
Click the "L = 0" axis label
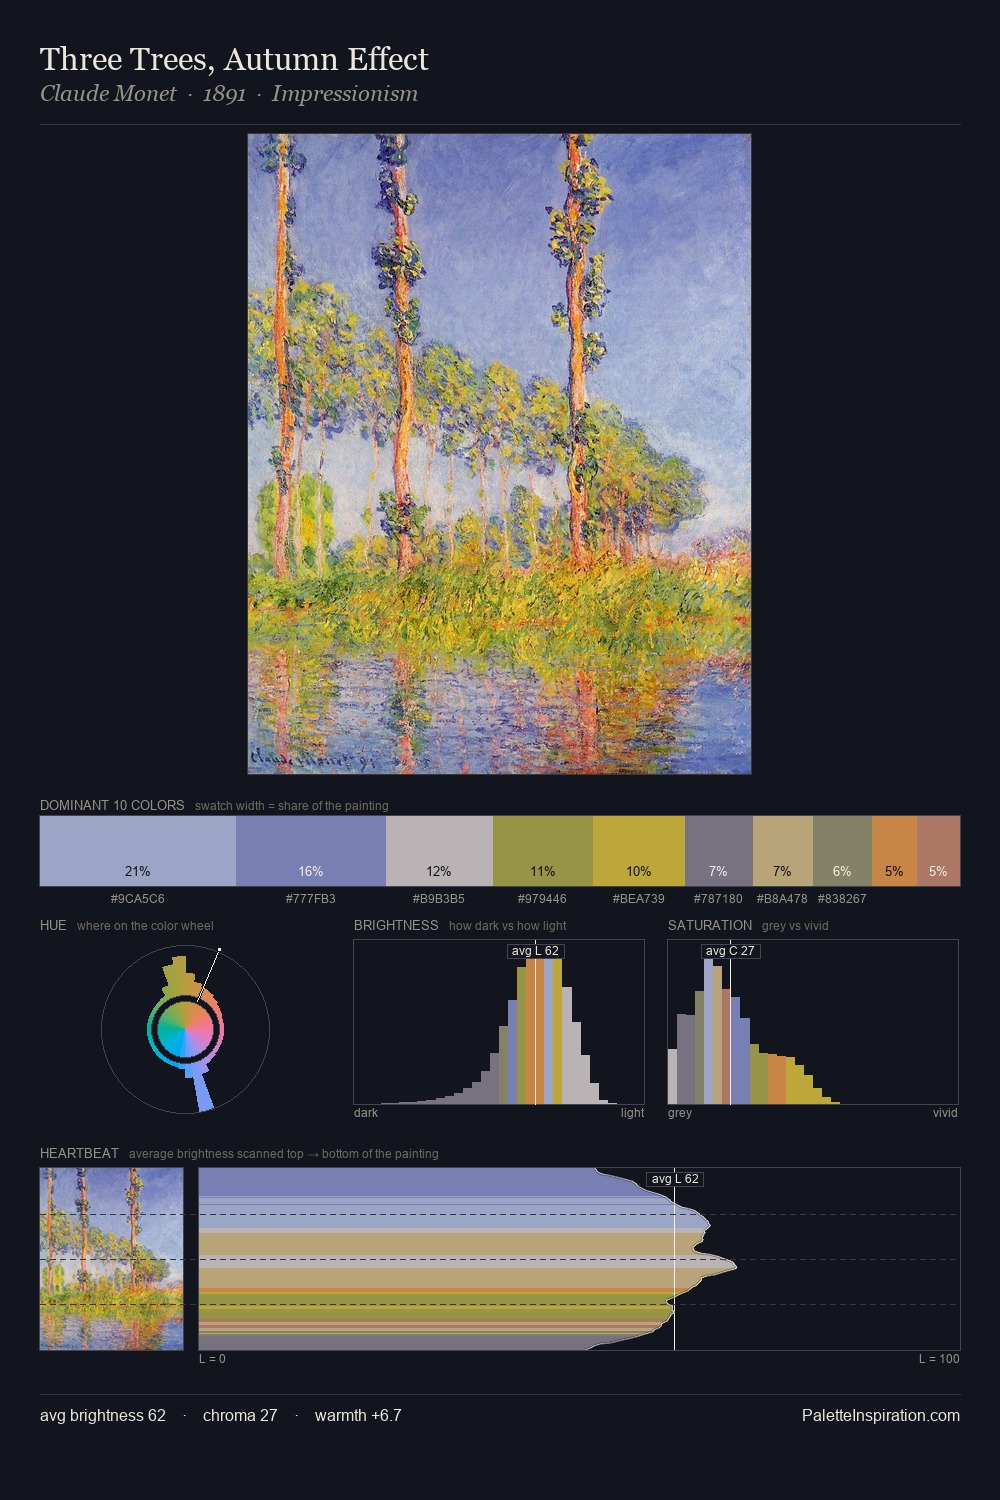click(212, 1359)
